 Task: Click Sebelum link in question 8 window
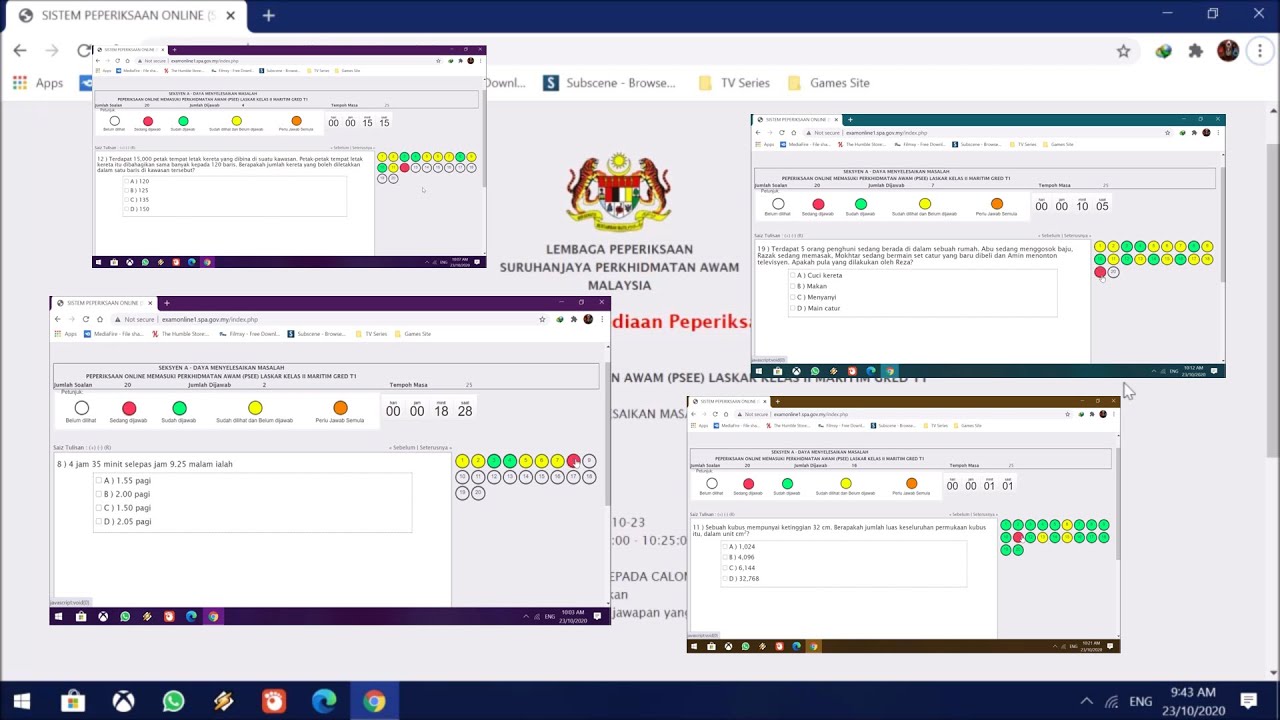coord(403,448)
